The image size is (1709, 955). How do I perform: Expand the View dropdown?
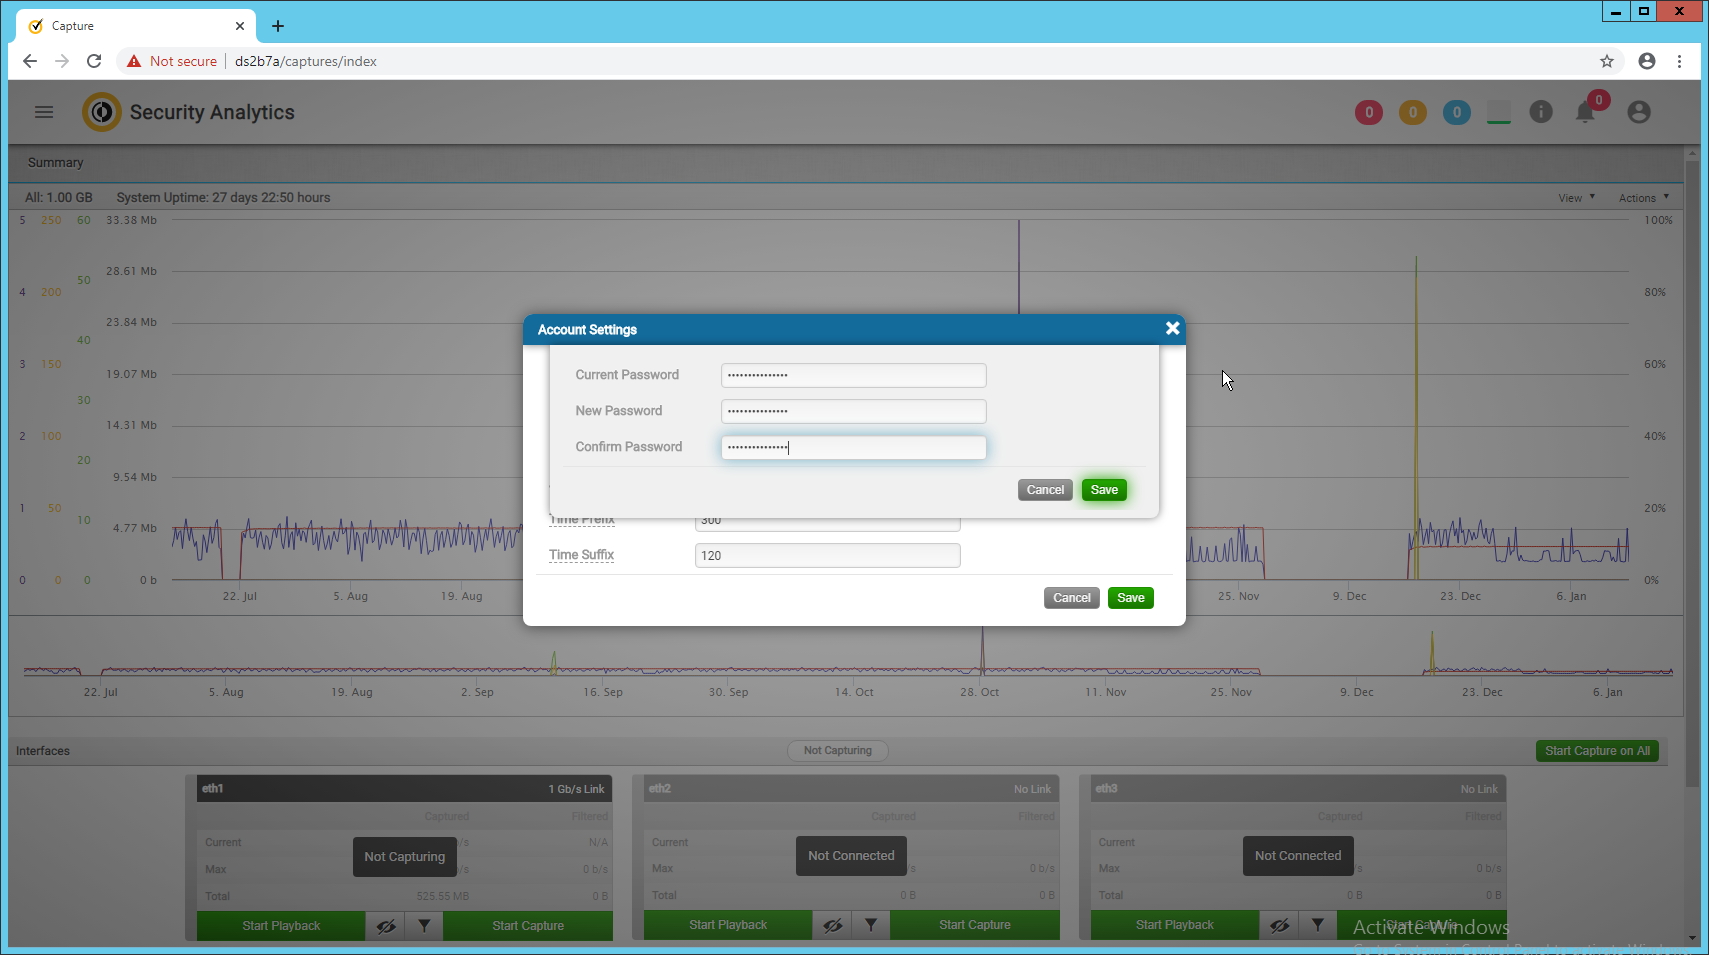[1576, 198]
